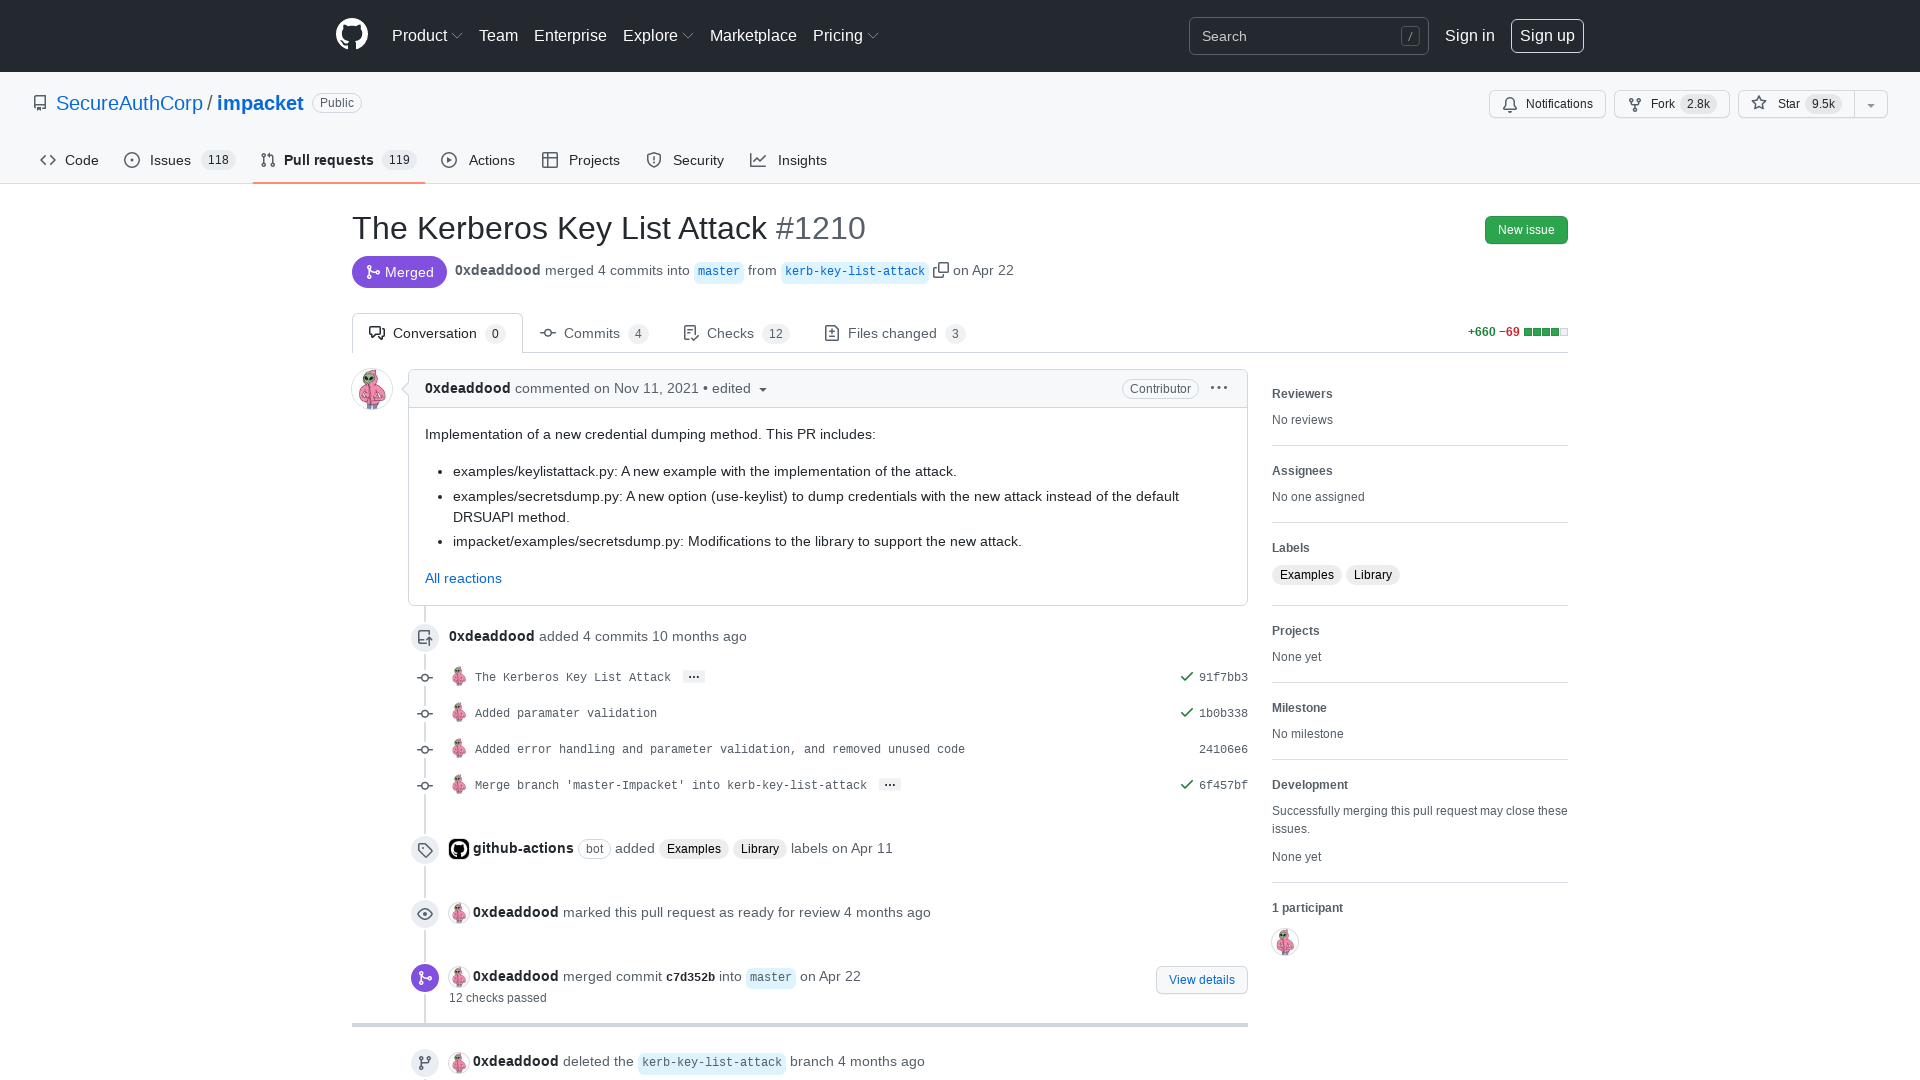Open the Product dropdown menu
Viewport: 1920px width, 1080px height.
427,35
